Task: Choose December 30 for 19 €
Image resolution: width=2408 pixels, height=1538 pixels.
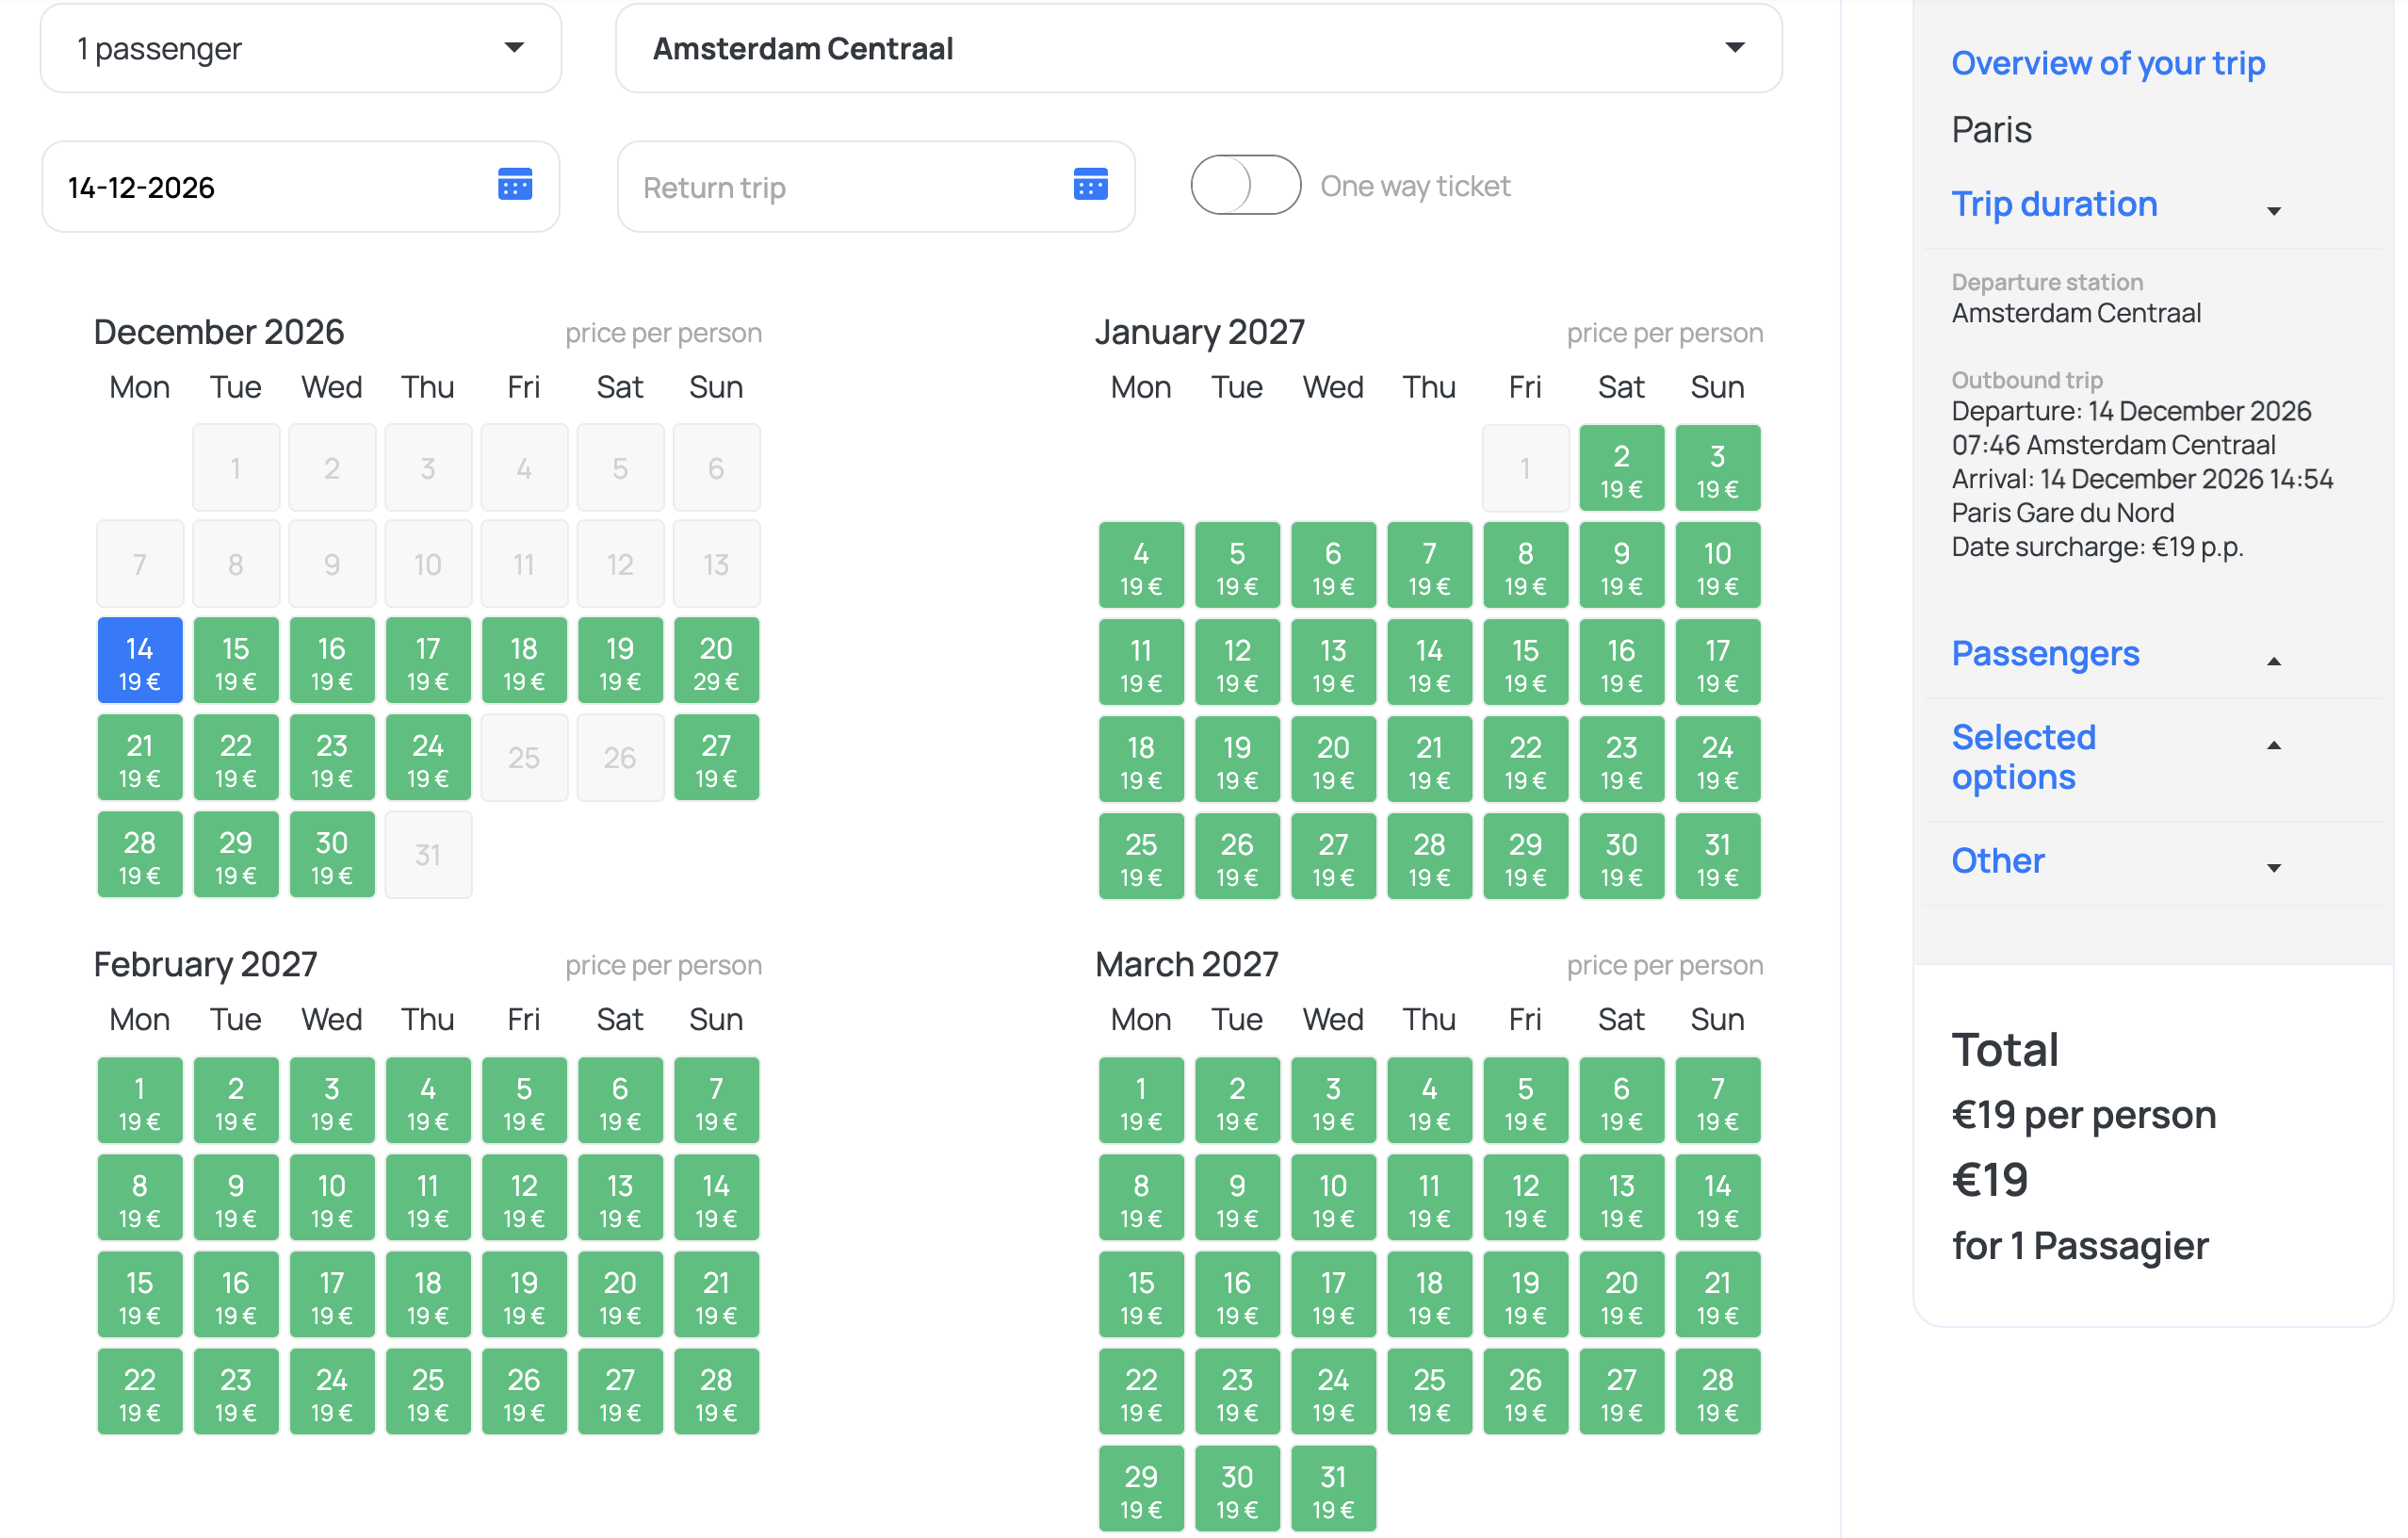Action: click(x=332, y=855)
